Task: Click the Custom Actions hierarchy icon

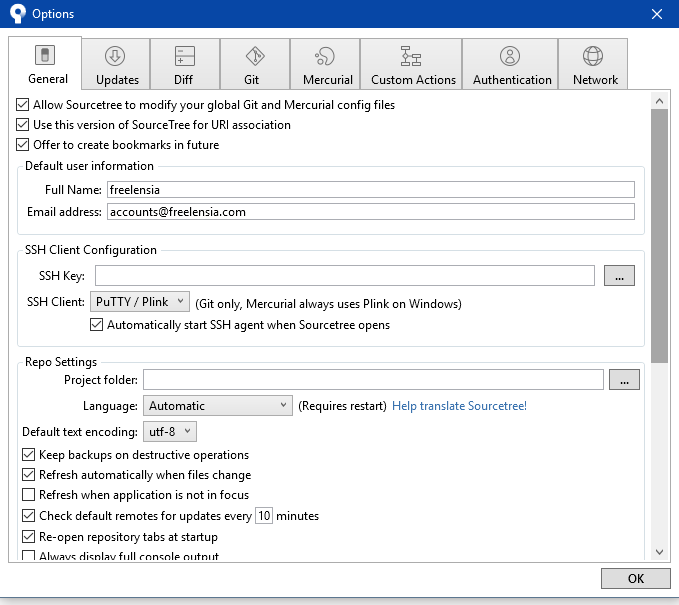Action: [411, 56]
